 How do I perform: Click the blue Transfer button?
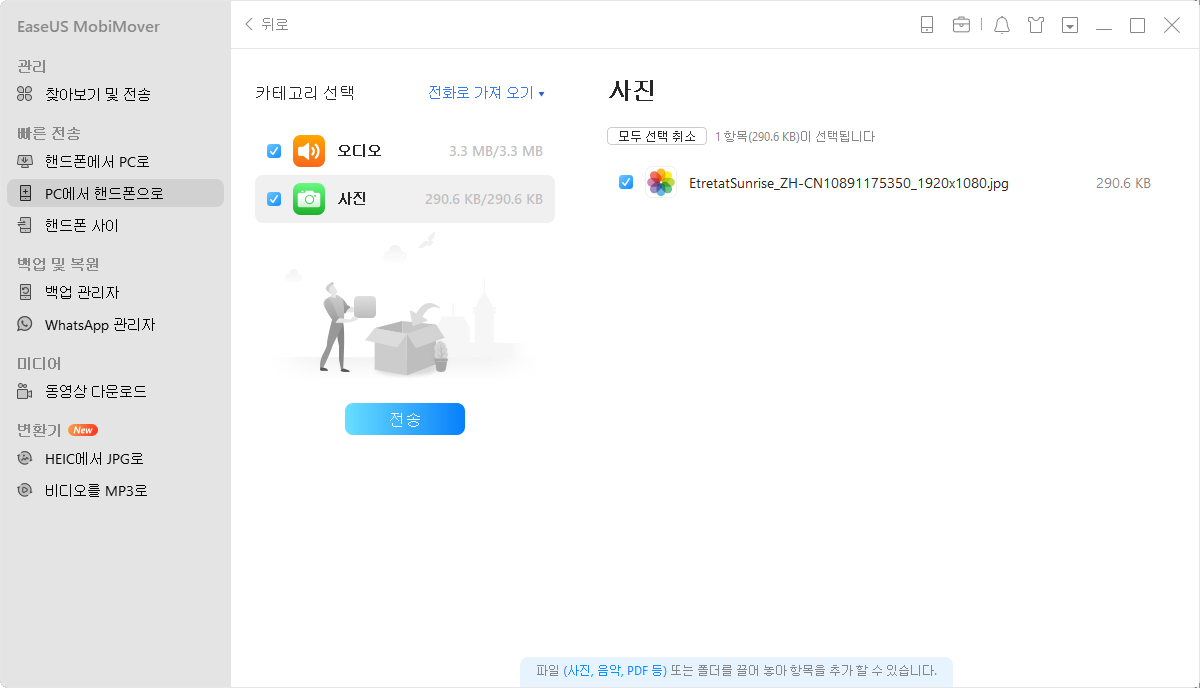click(404, 418)
